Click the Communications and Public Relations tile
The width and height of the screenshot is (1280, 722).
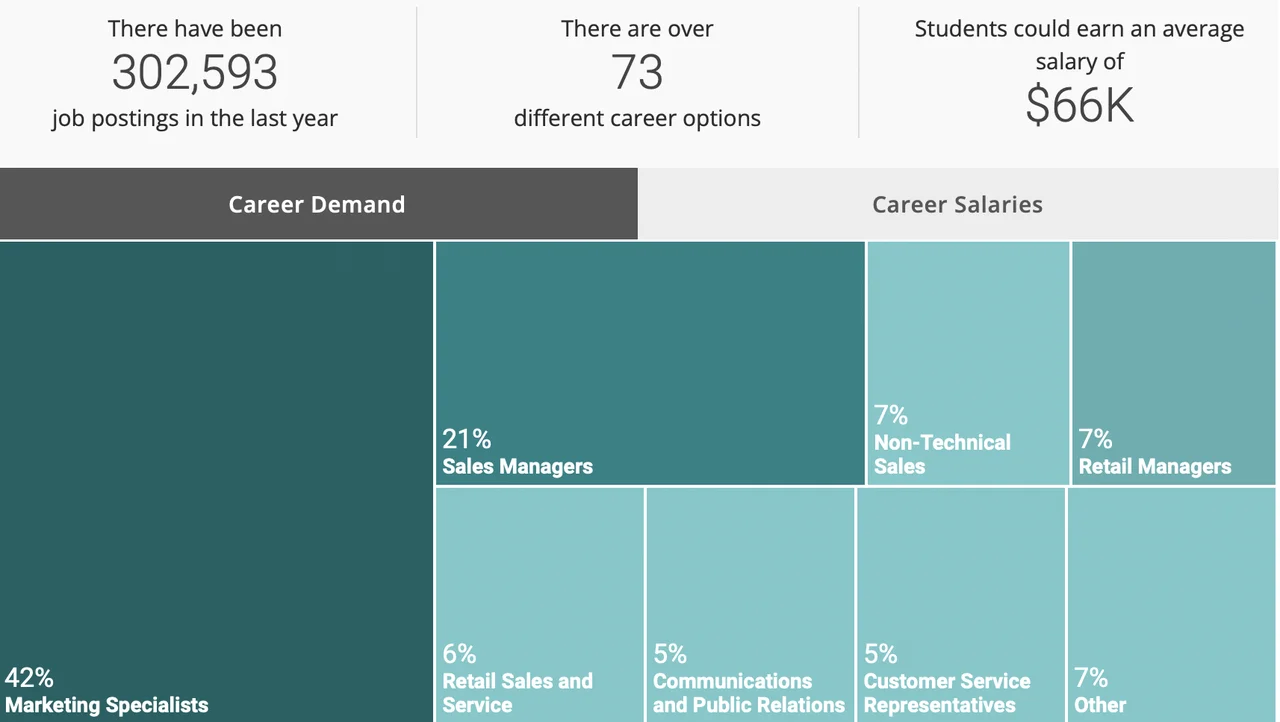coord(750,603)
